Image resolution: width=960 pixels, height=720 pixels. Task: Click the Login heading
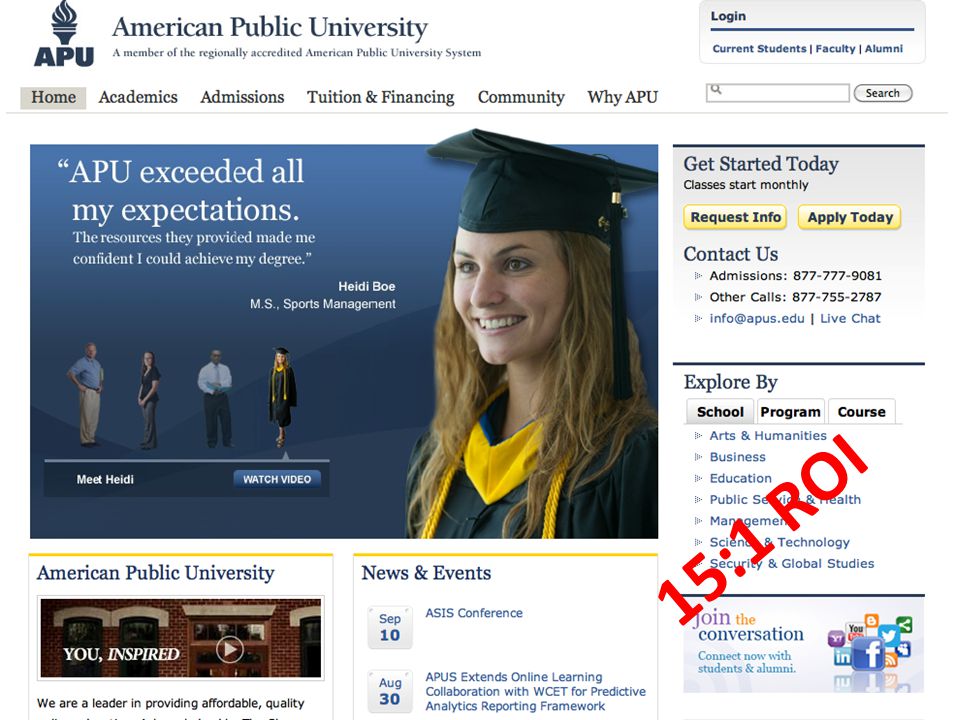(x=728, y=17)
